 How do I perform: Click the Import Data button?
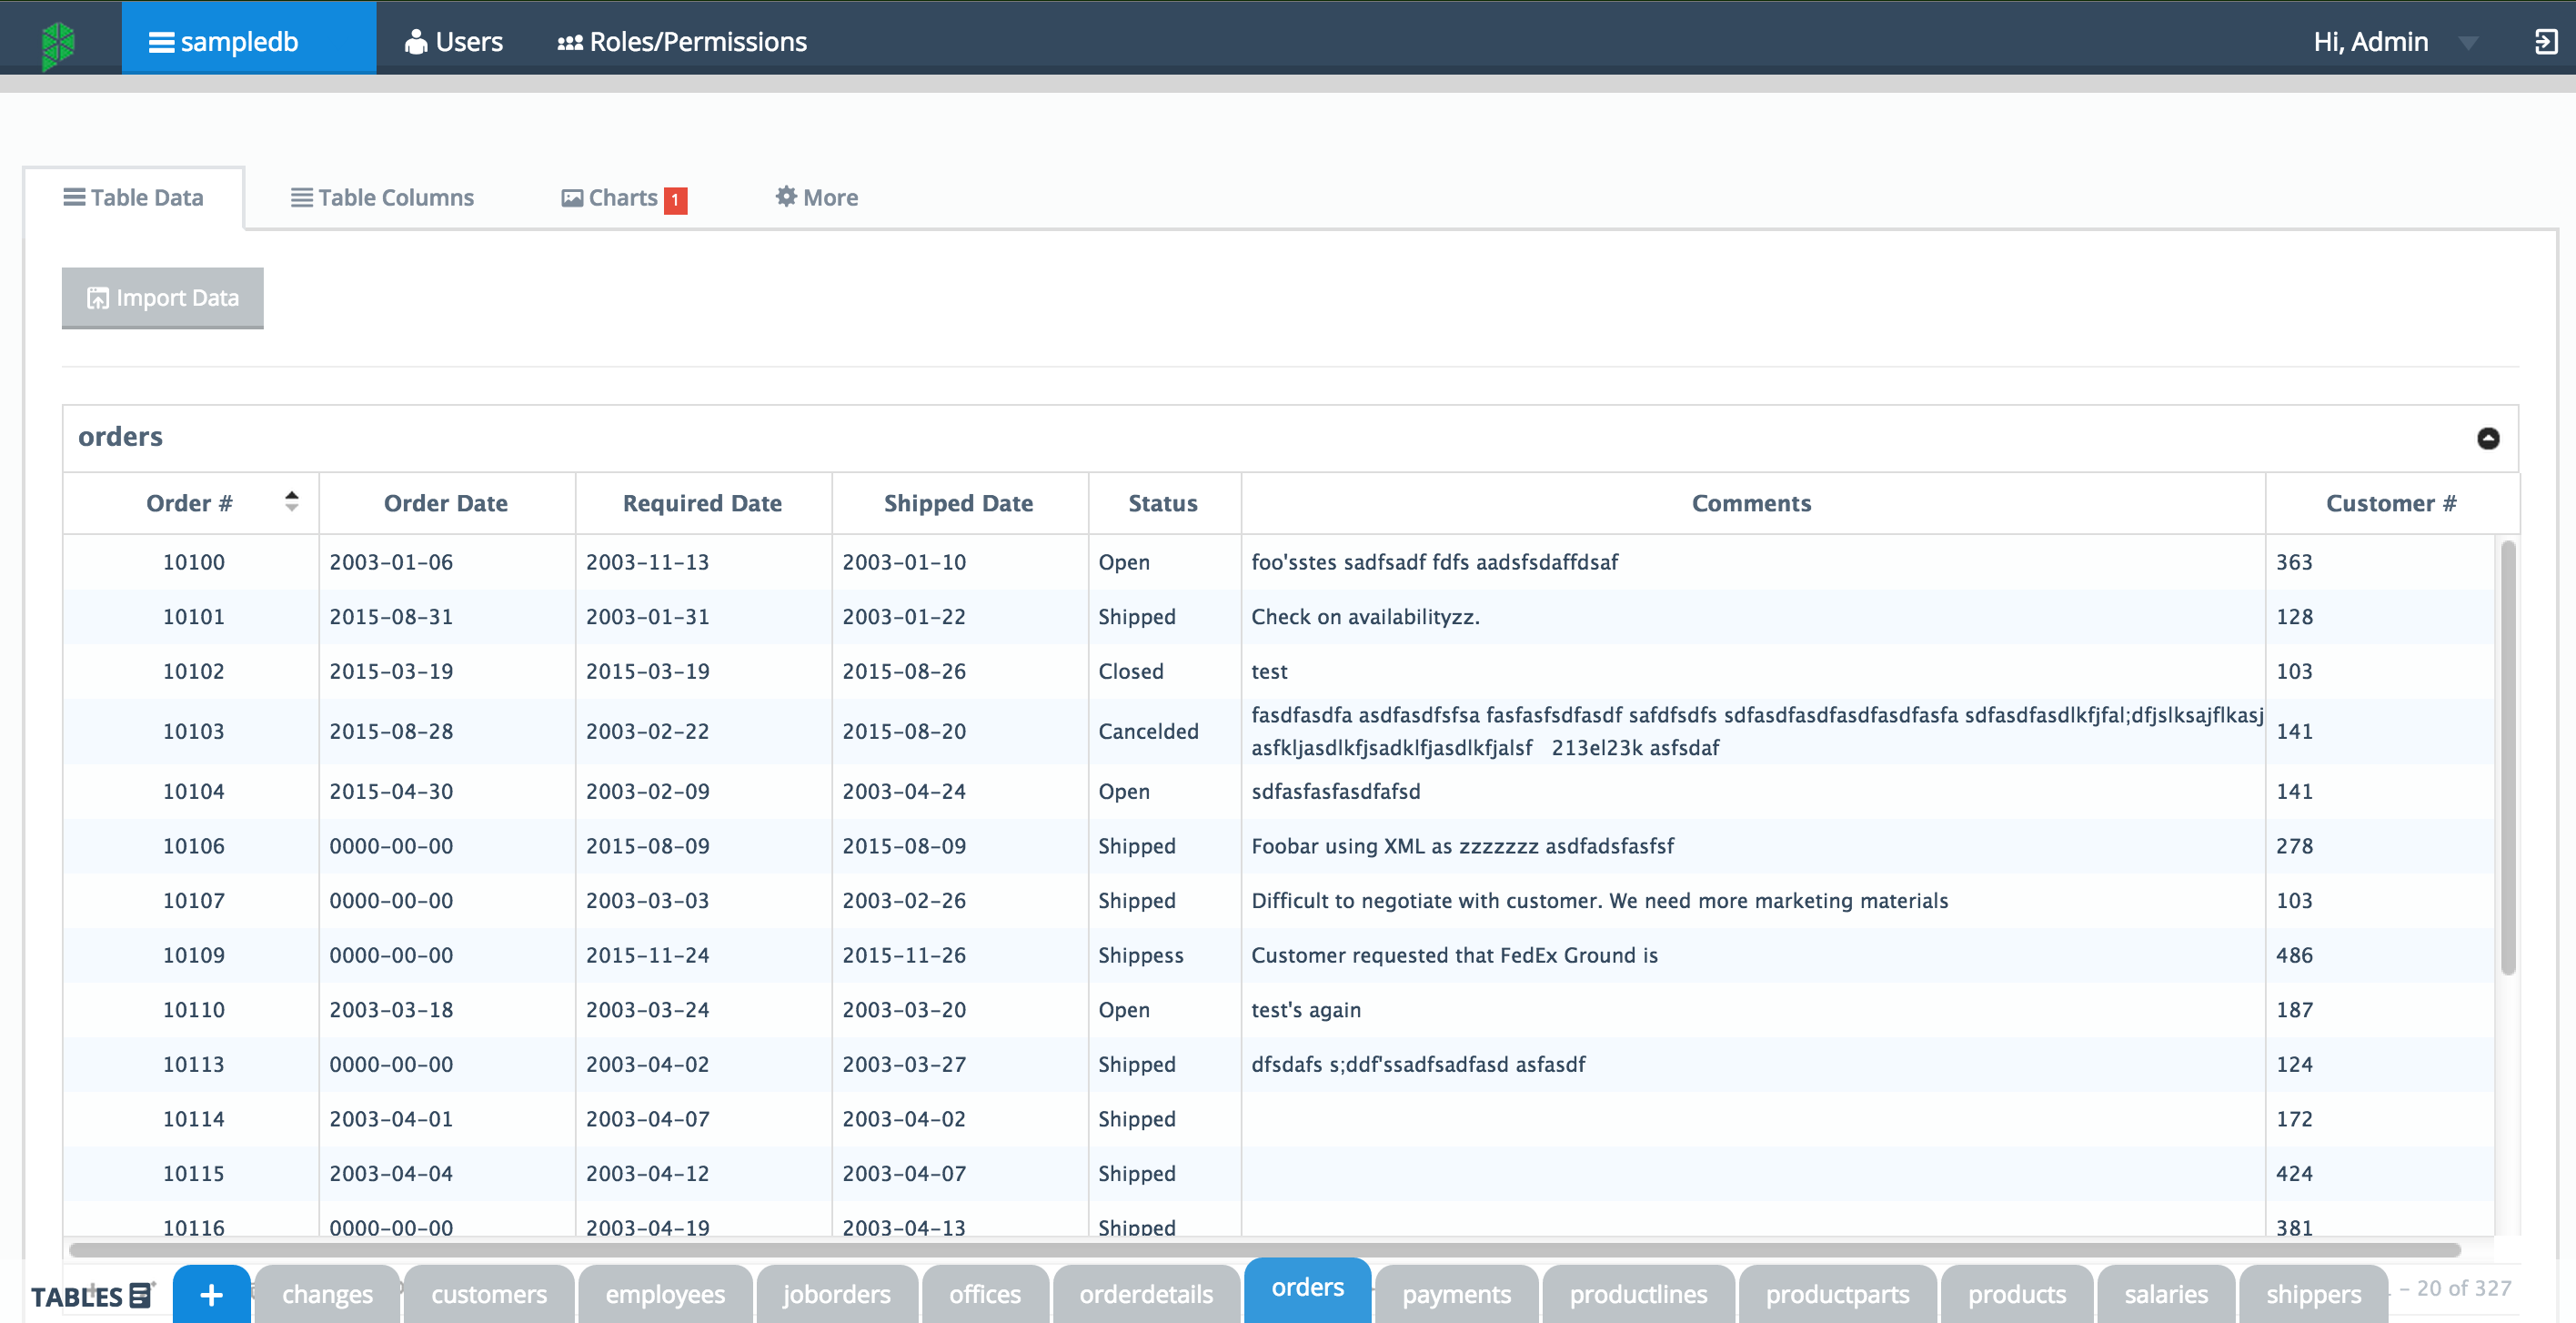click(163, 298)
